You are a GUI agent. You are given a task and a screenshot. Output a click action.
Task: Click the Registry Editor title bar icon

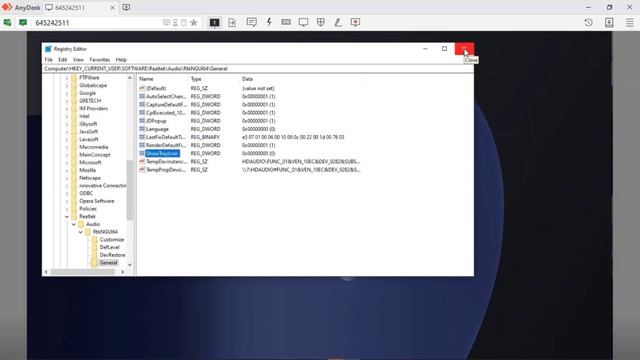[48, 49]
